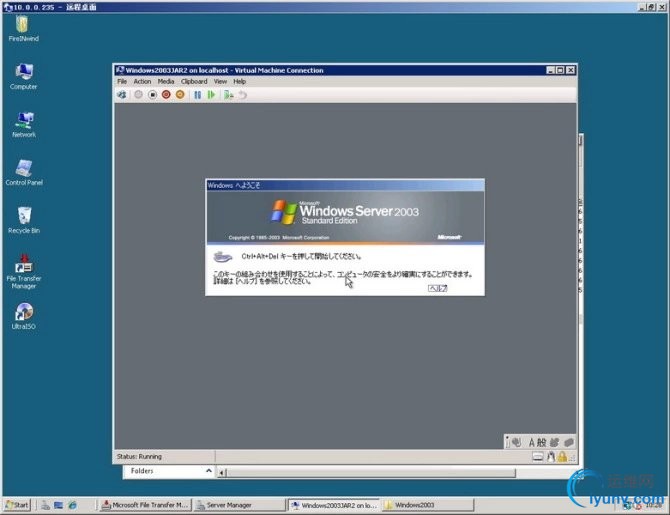
Task: Take a VM snapshot
Action: coord(229,95)
